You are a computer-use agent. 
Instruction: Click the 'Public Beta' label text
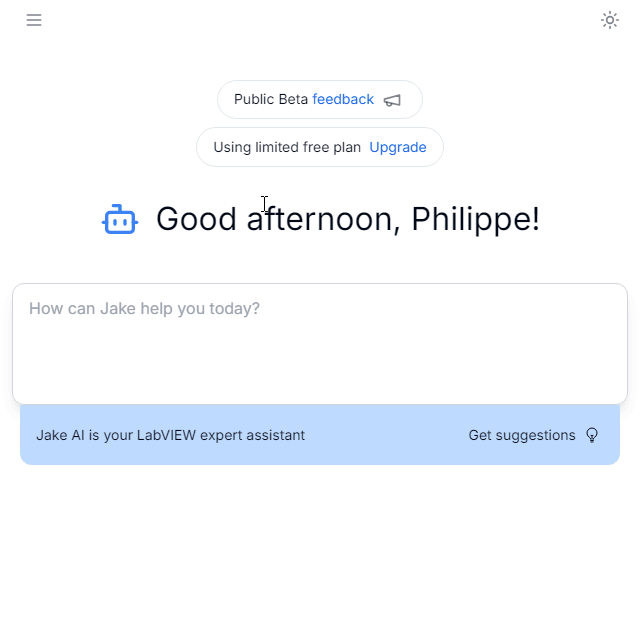pyautogui.click(x=270, y=100)
